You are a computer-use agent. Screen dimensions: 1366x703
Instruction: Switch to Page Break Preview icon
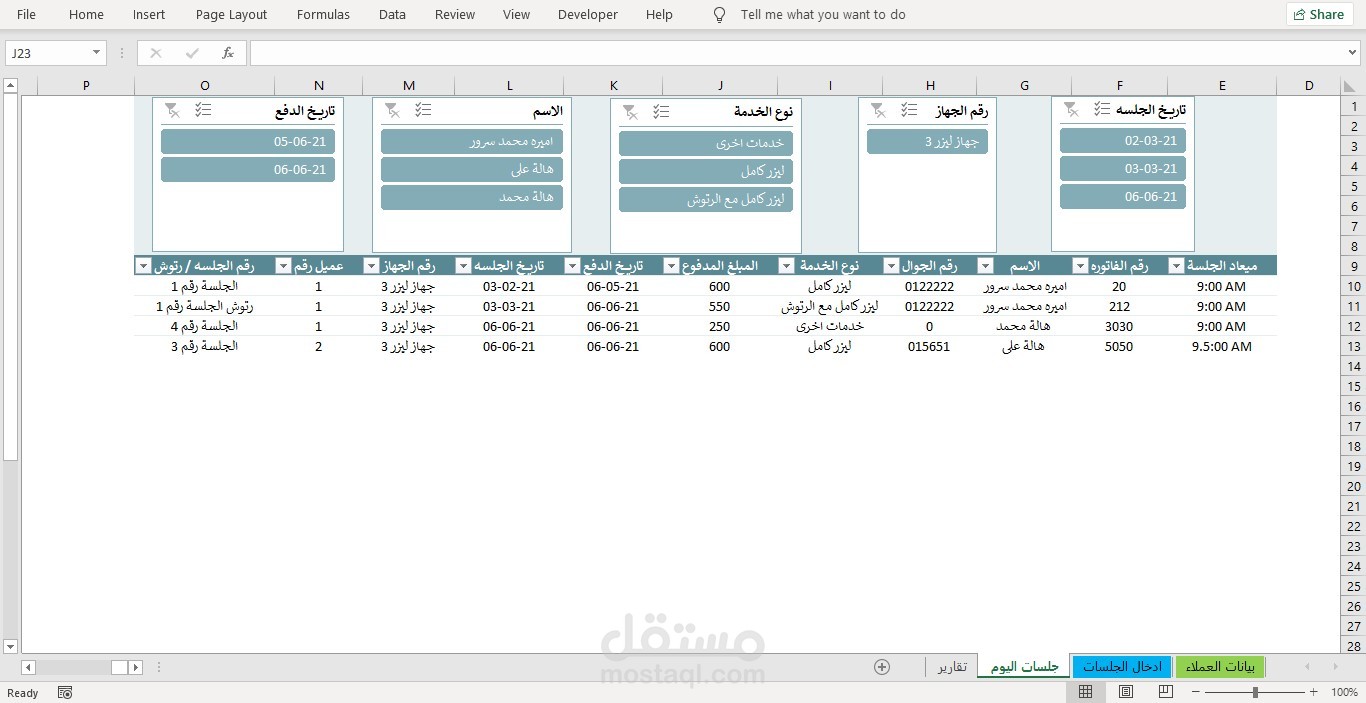[1166, 692]
